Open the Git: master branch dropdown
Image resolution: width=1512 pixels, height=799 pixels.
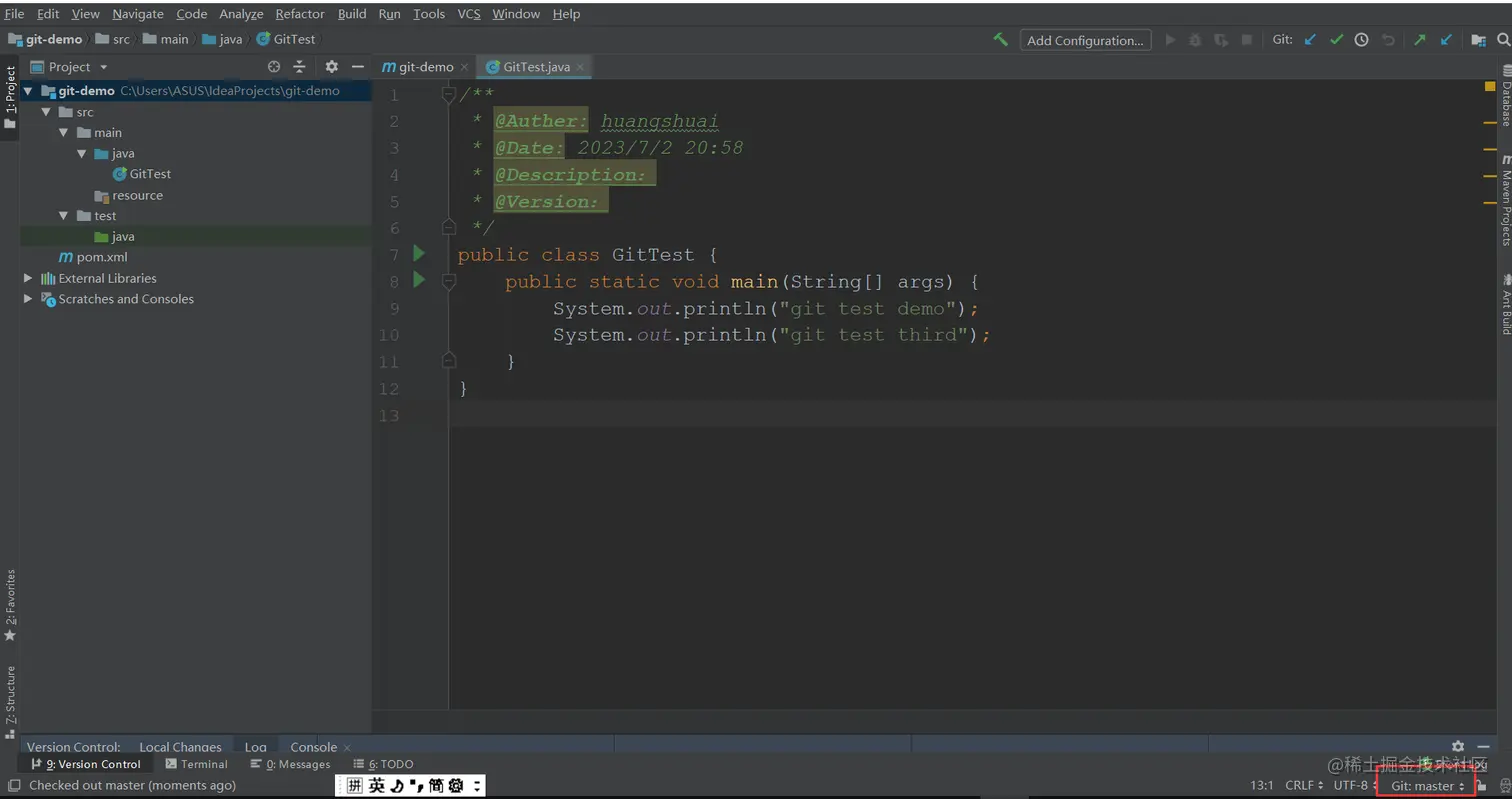pyautogui.click(x=1427, y=786)
